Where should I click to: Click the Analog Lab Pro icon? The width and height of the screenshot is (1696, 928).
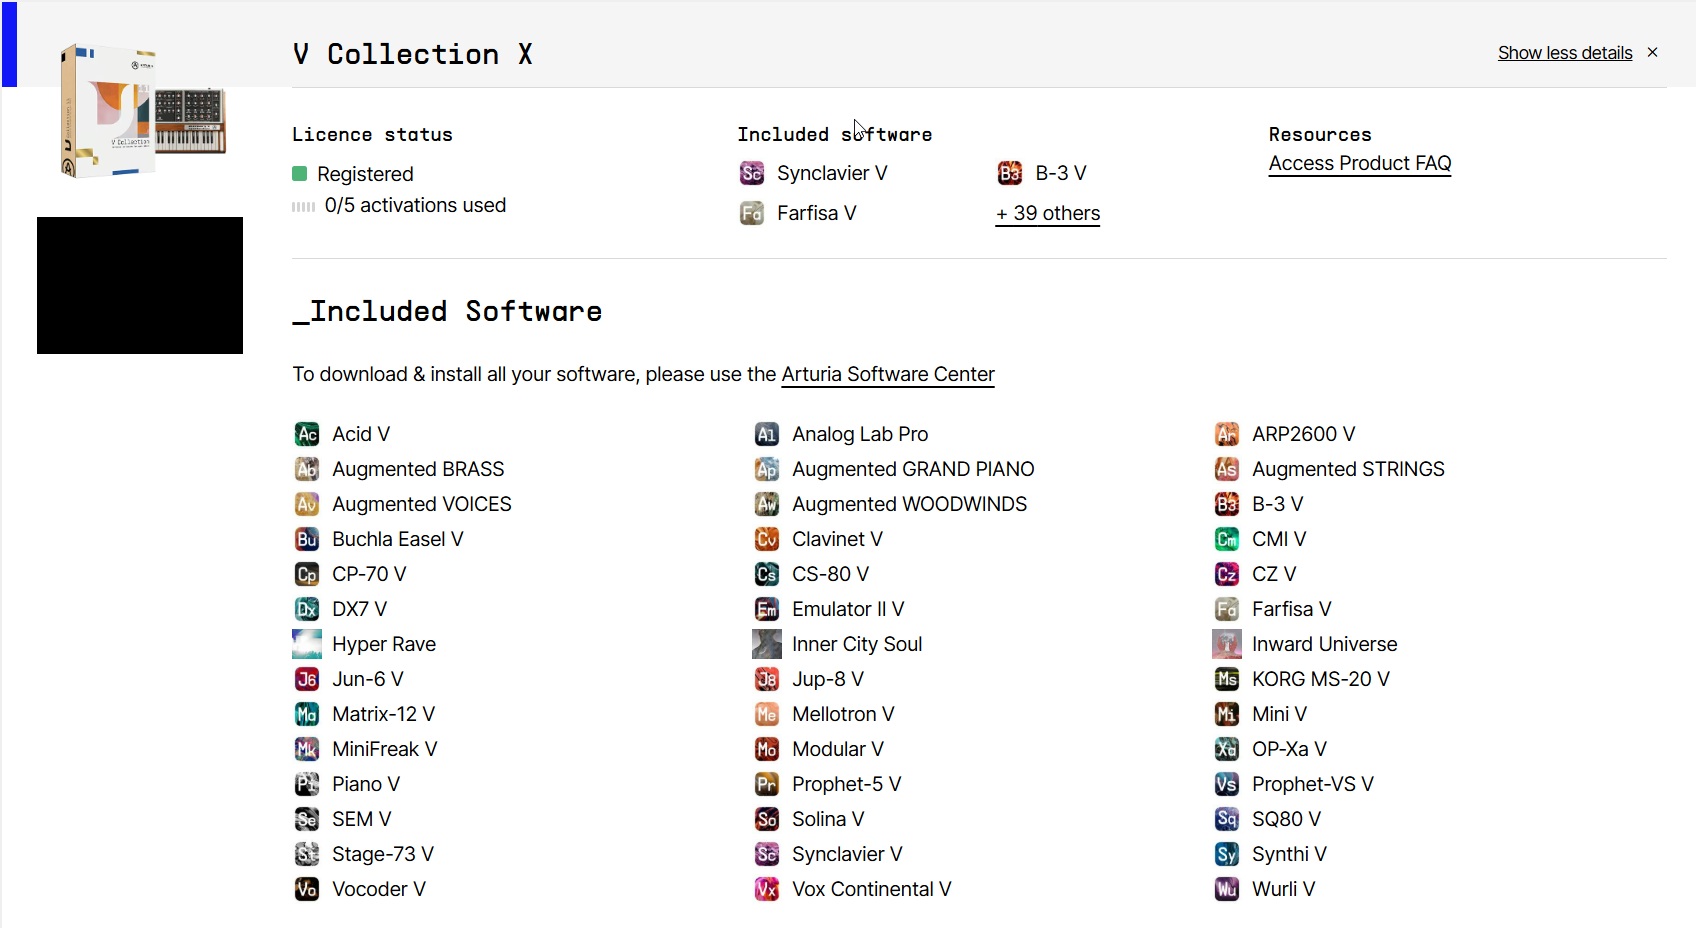tap(767, 434)
